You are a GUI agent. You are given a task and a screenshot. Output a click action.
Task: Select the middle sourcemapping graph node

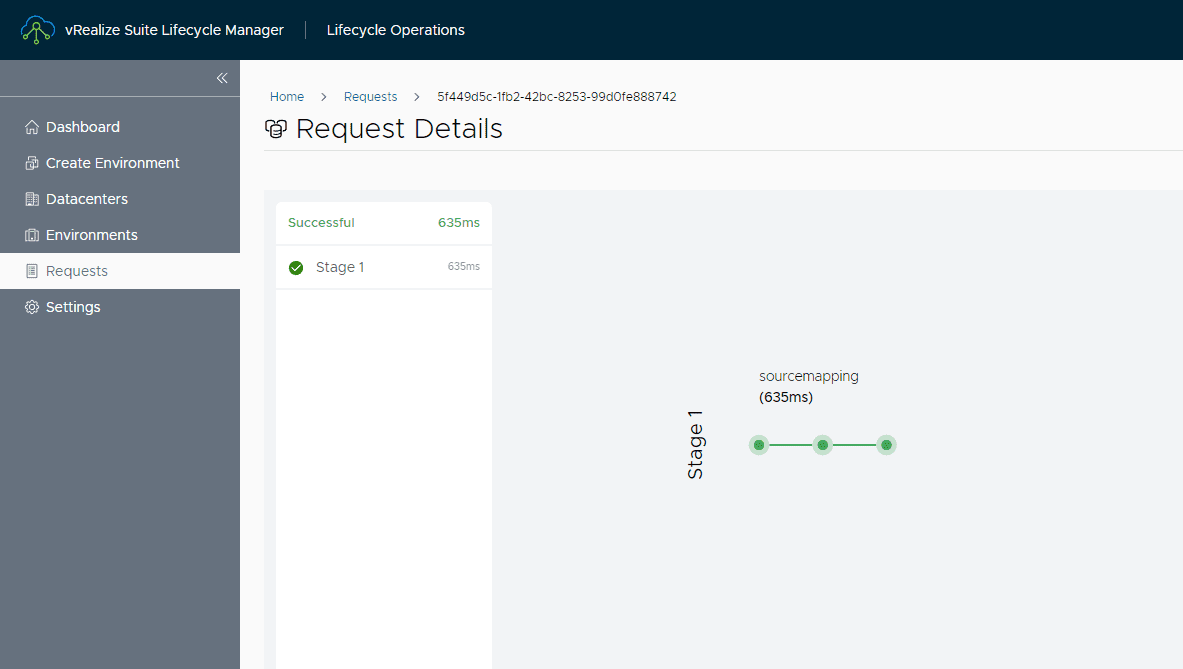[822, 444]
